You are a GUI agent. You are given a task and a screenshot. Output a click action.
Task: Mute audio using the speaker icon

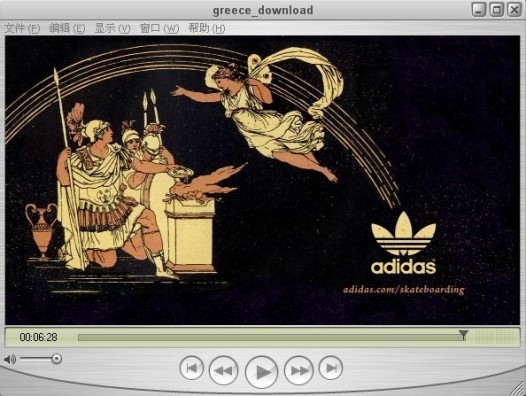click(10, 359)
